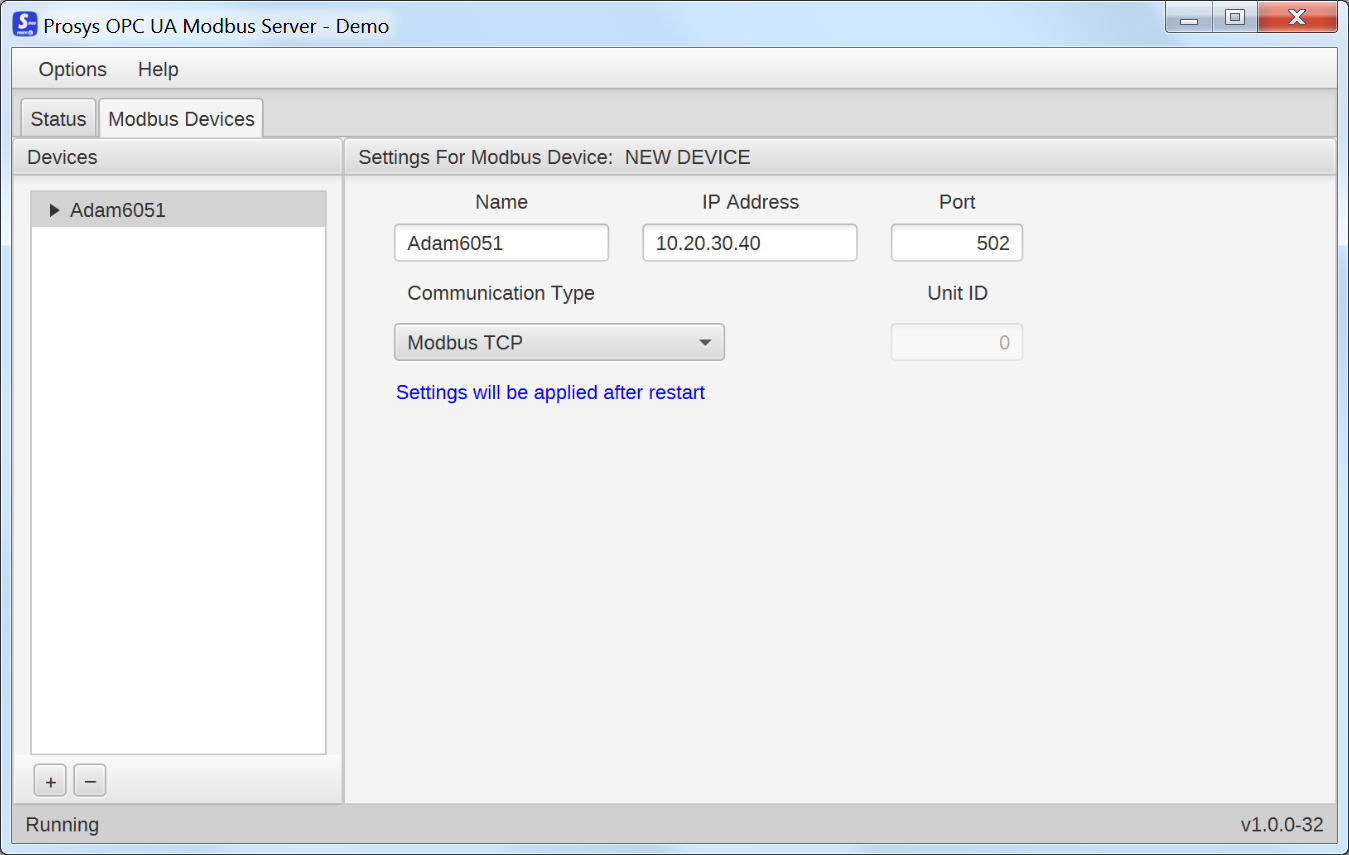Viewport: 1349px width, 855px height.
Task: Click the Name label above name field
Action: [x=501, y=202]
